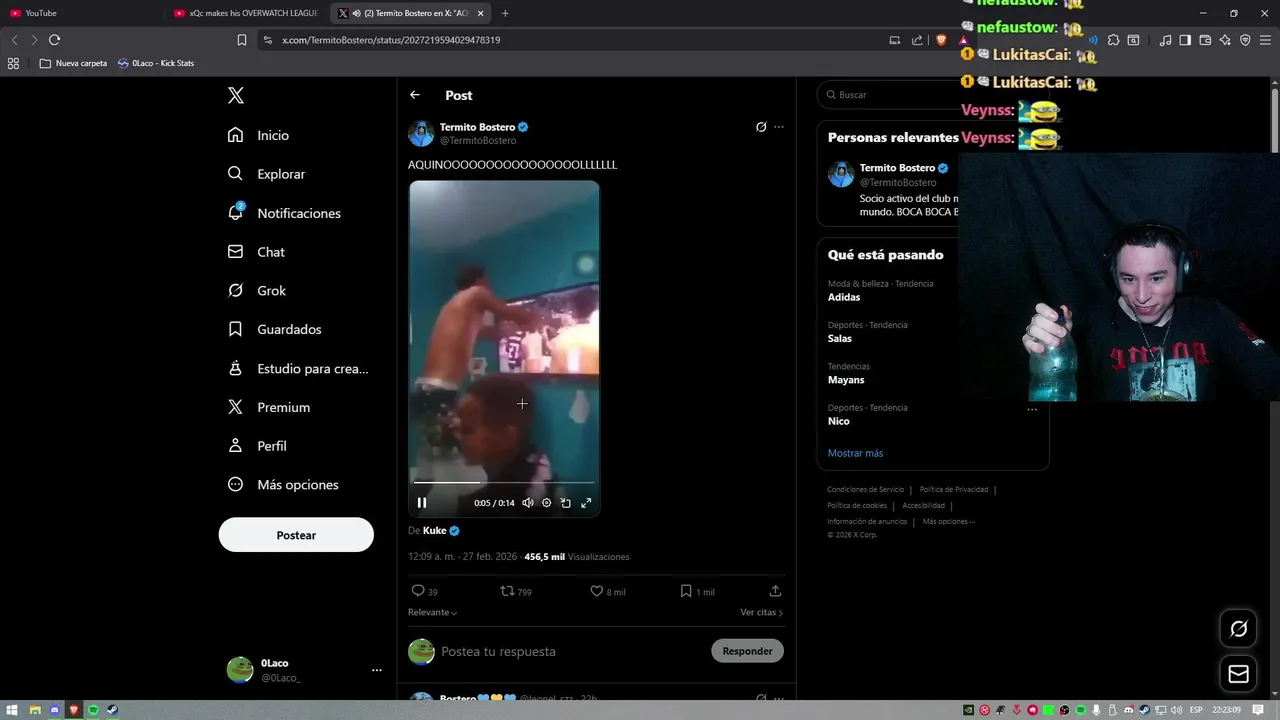This screenshot has width=1280, height=720.
Task: Click the browser bookmark icon
Action: click(242, 40)
